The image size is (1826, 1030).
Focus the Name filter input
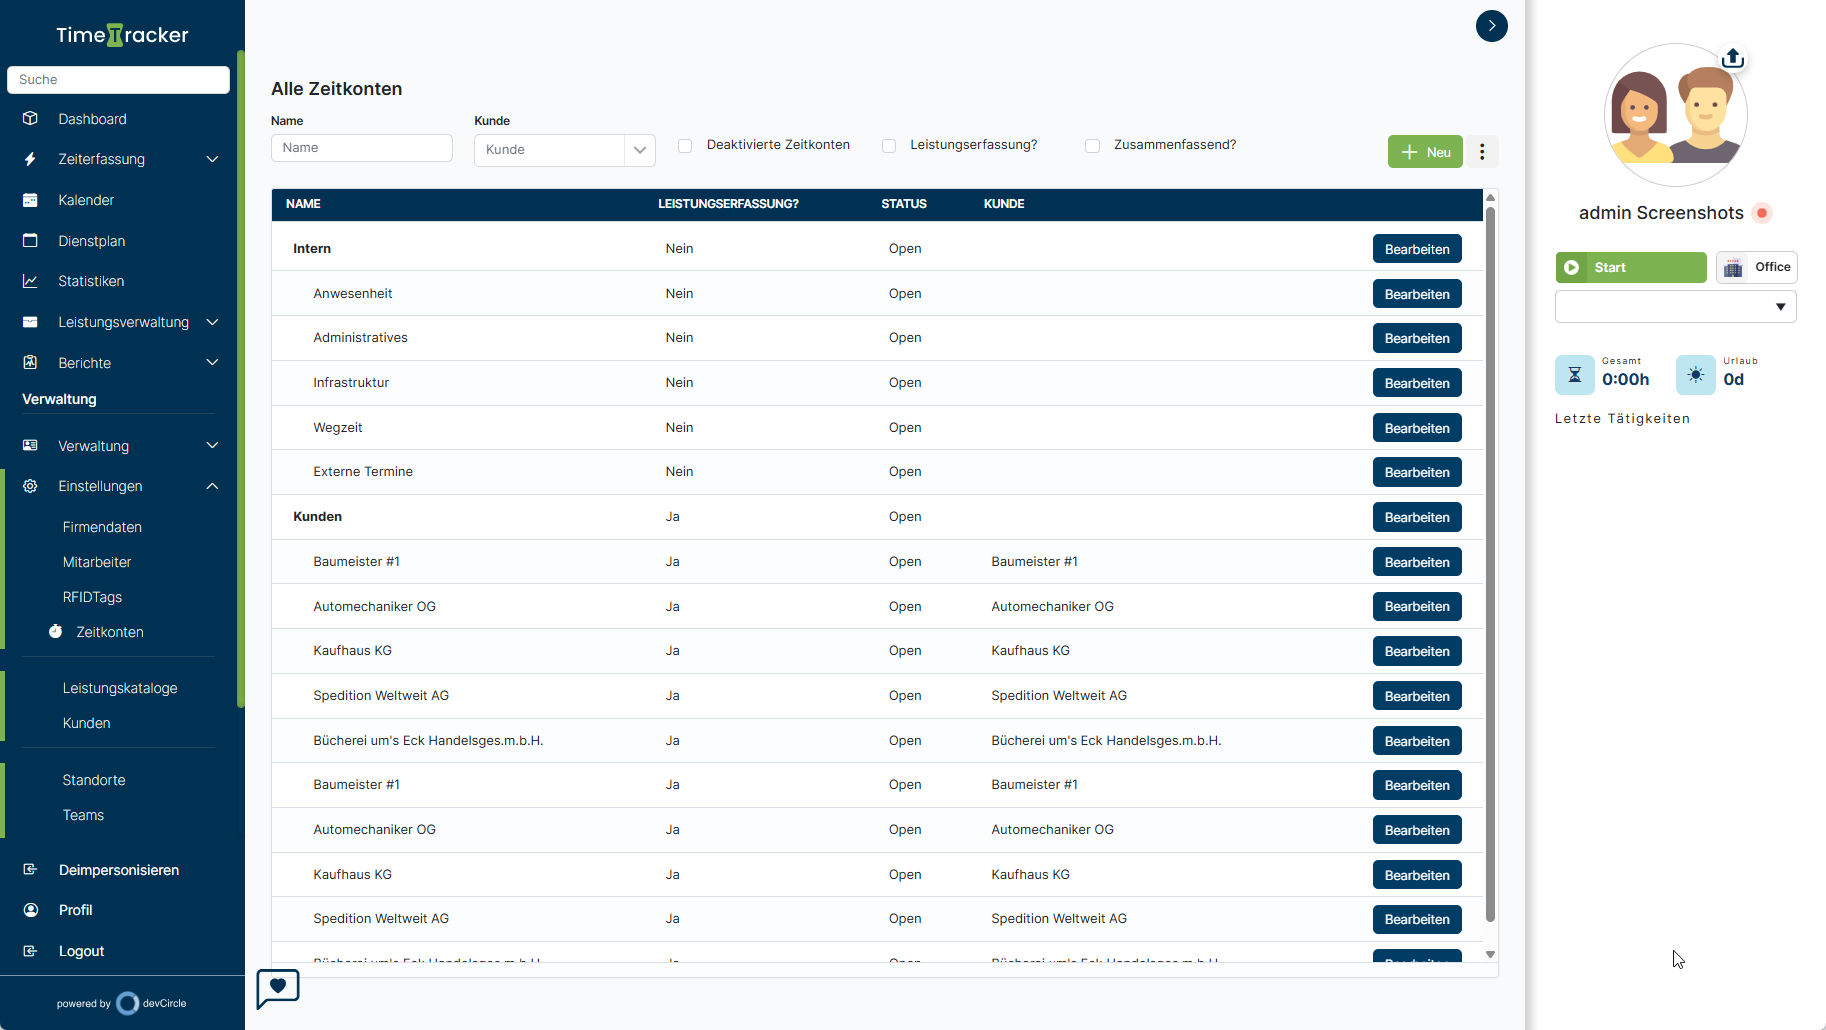362,148
